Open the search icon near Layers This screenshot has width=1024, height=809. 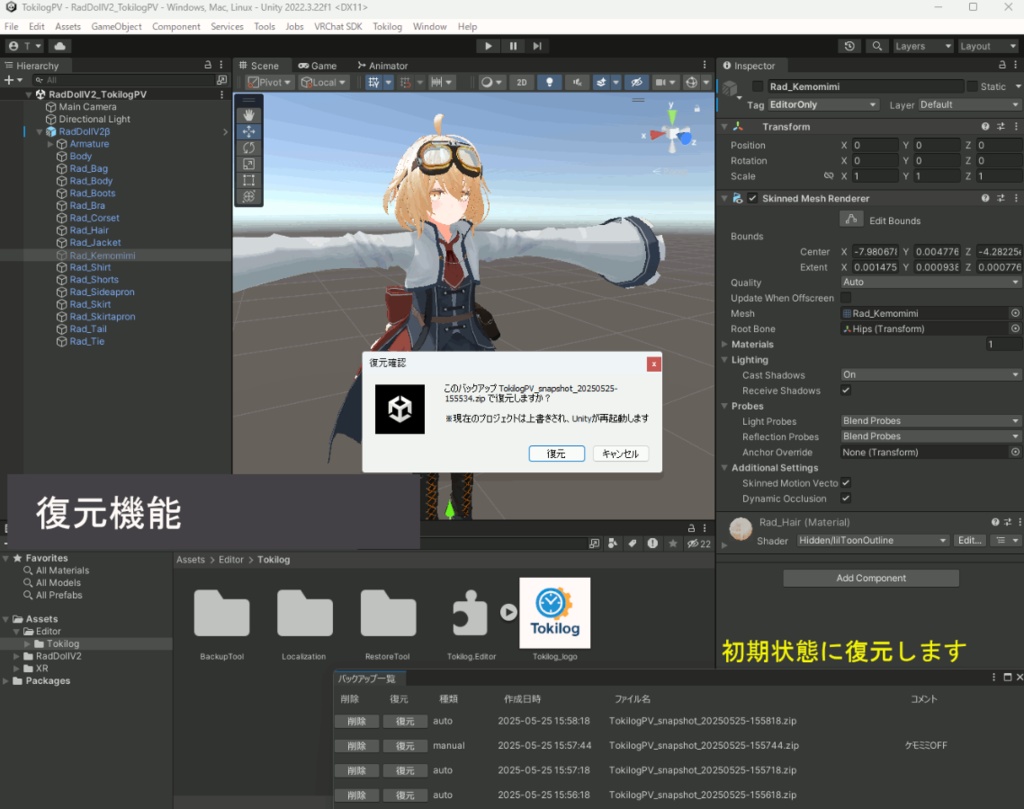[874, 46]
